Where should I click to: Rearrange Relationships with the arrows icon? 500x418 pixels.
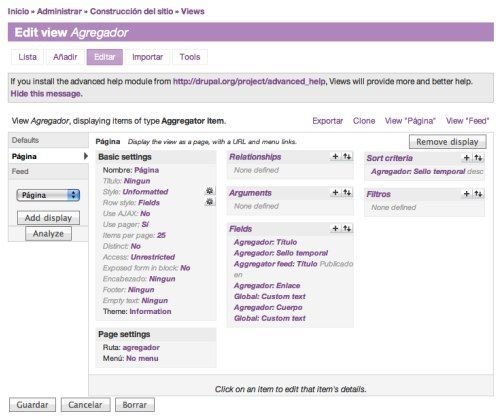click(x=347, y=156)
